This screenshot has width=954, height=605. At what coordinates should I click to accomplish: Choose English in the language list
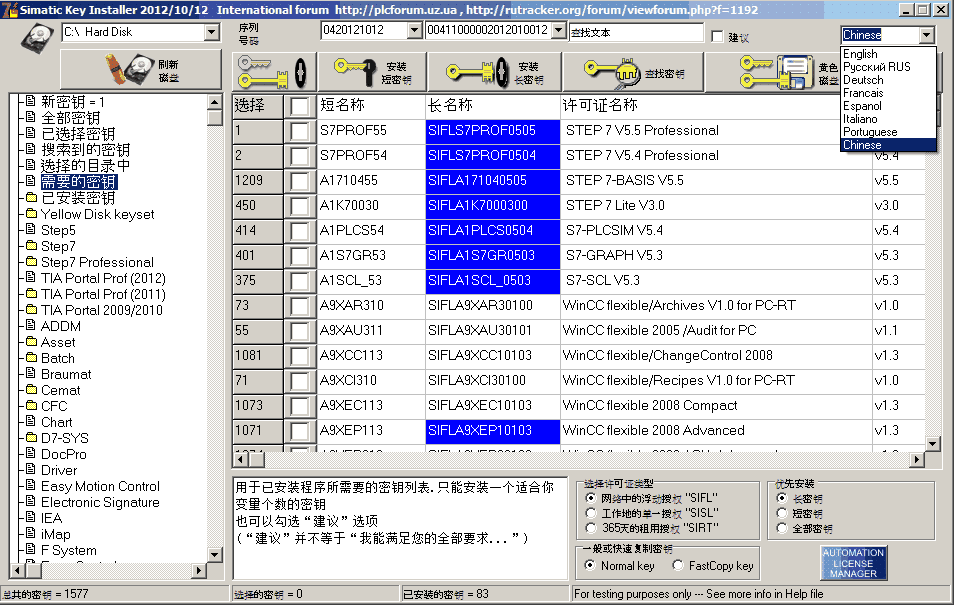(x=860, y=54)
